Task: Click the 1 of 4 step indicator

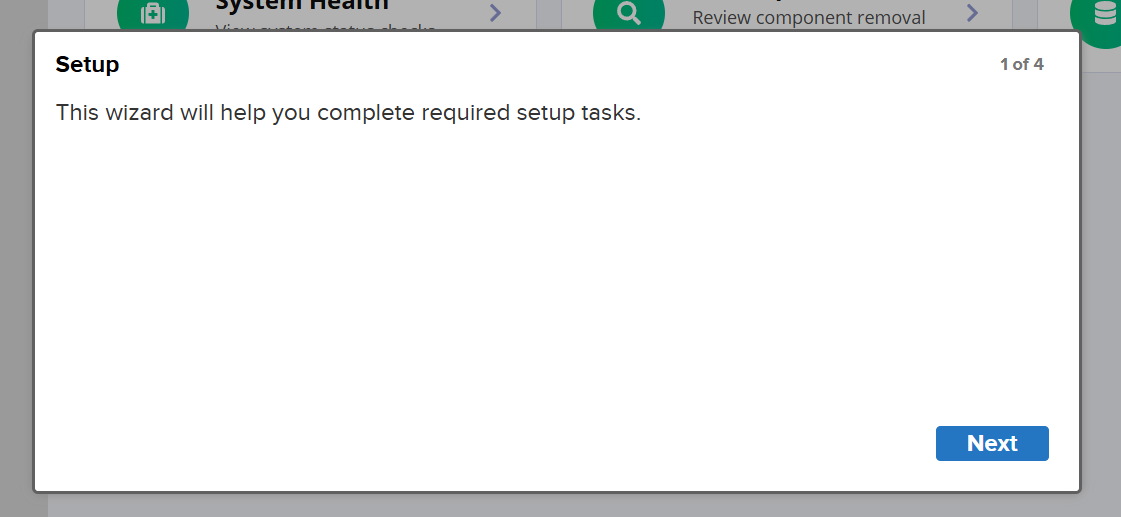Action: [1021, 64]
